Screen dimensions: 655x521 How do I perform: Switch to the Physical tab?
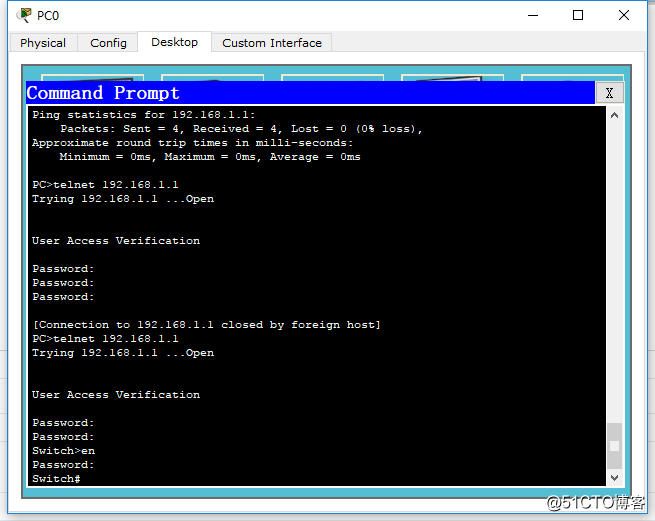click(x=43, y=43)
